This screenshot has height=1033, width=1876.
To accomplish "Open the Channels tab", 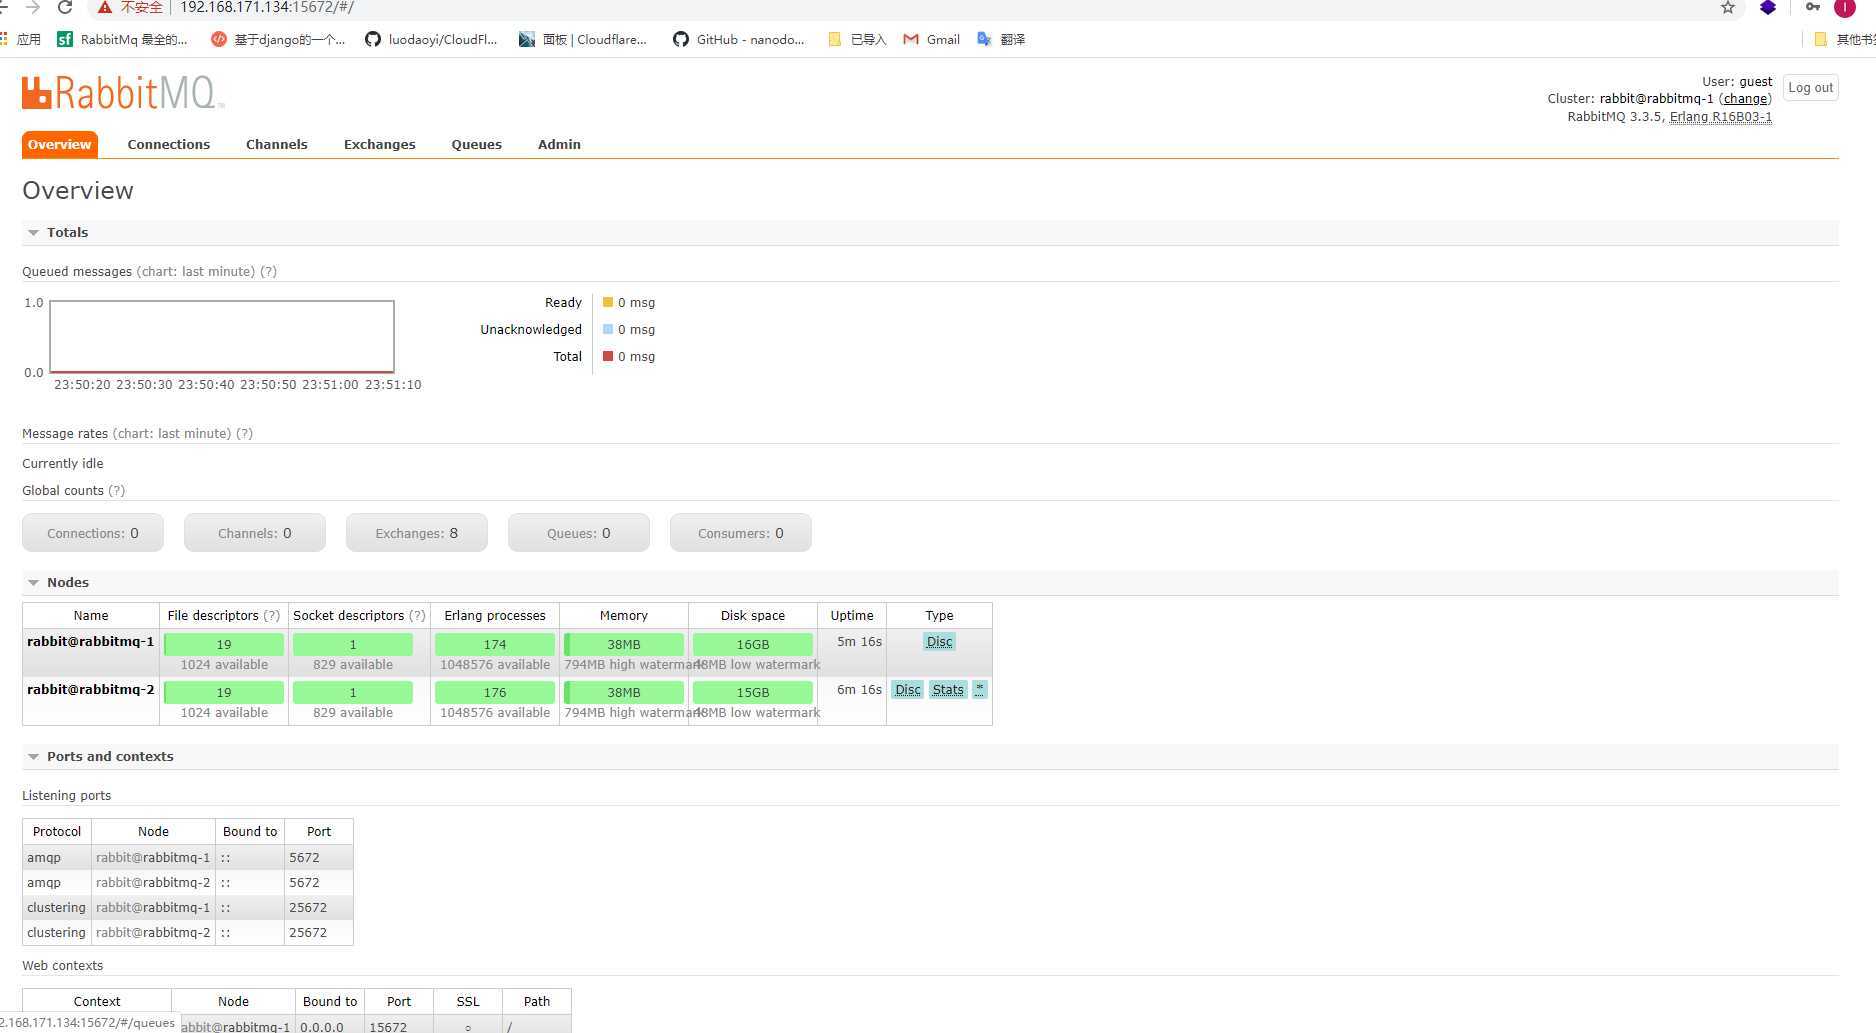I will point(277,144).
